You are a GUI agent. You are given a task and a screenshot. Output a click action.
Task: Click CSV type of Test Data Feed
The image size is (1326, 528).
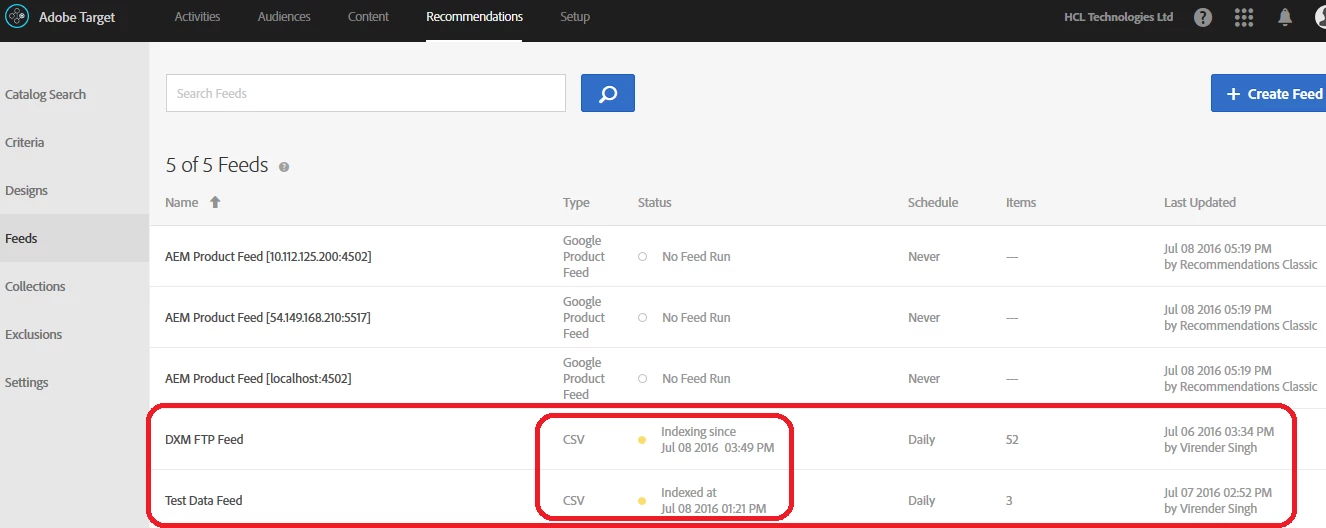[574, 501]
